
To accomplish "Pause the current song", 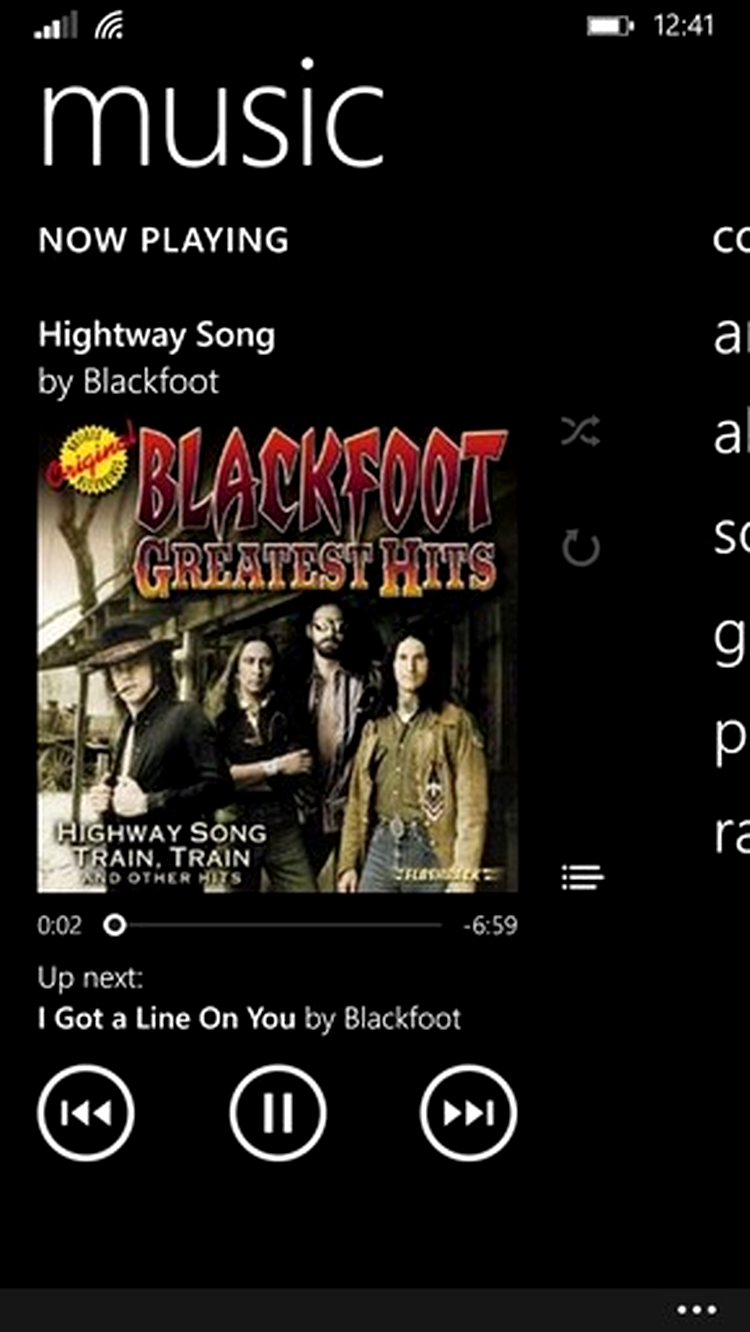I will tap(278, 1112).
